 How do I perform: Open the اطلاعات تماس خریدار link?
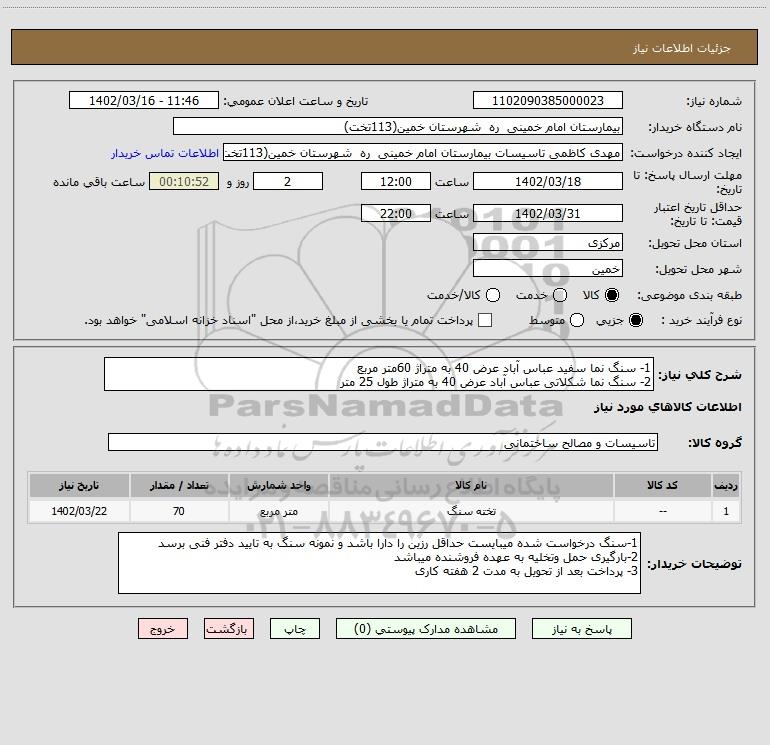(165, 153)
